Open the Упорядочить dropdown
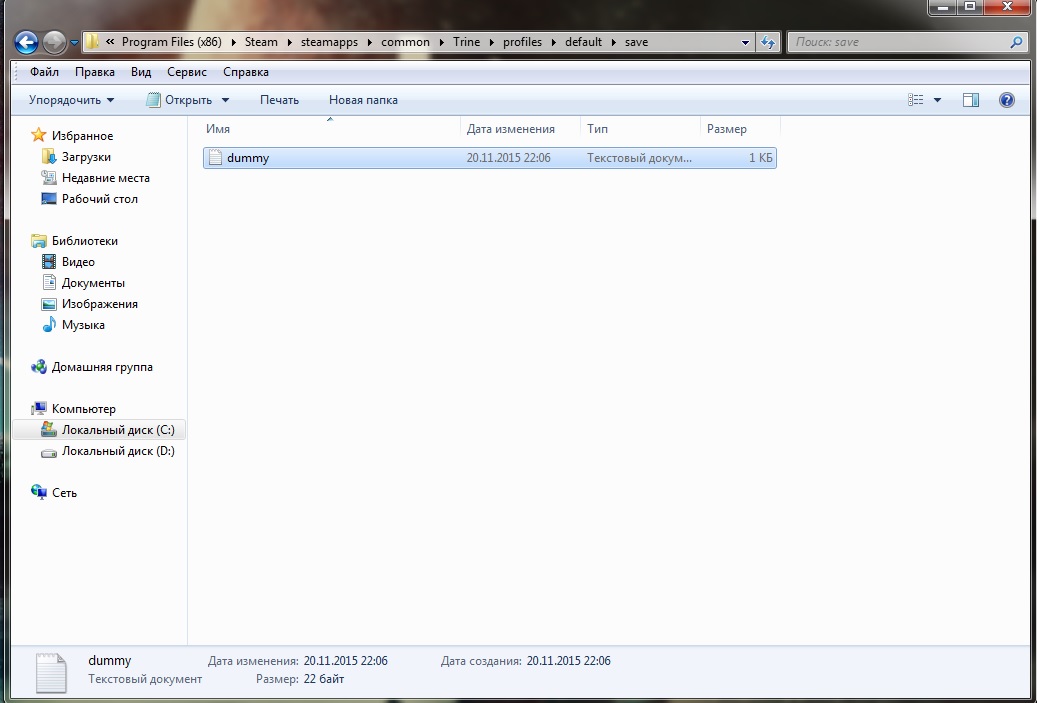This screenshot has width=1037, height=703. coord(71,100)
